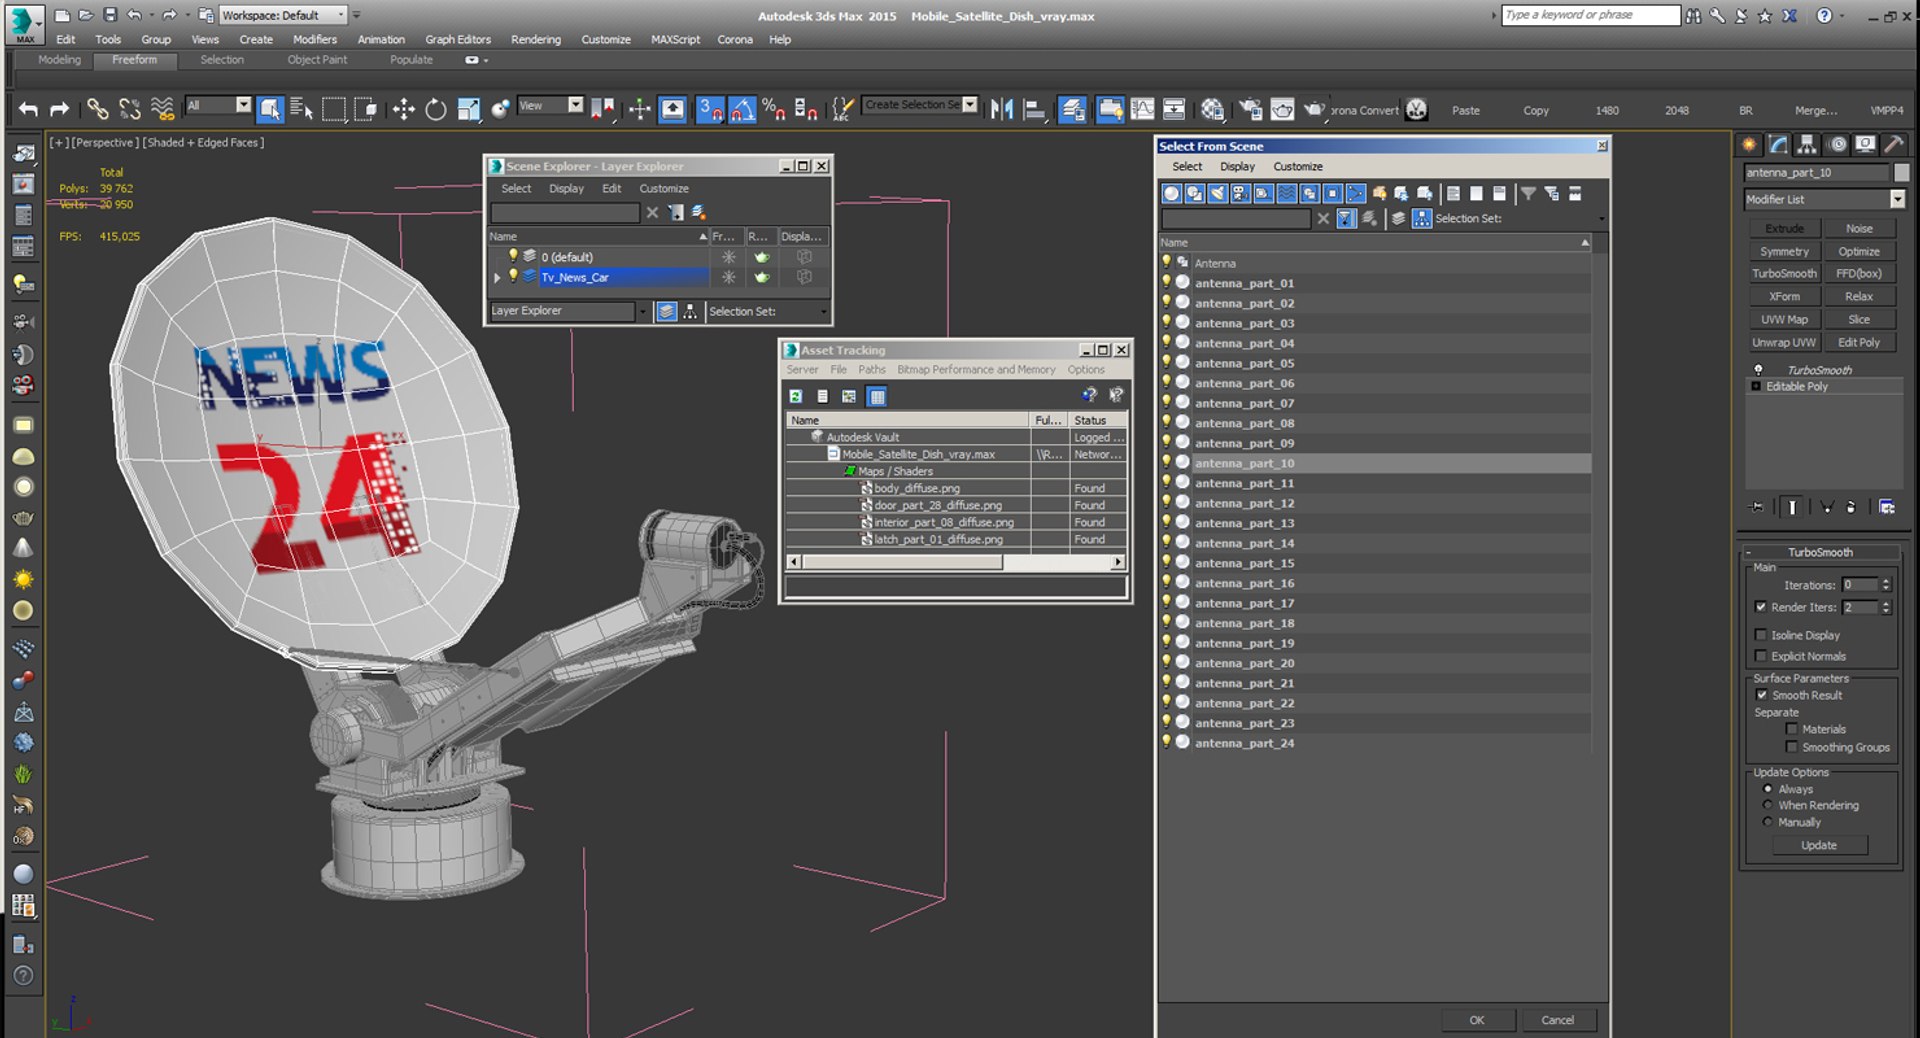Image resolution: width=1920 pixels, height=1038 pixels.
Task: Toggle Display Geometry filter in Select From Scene
Action: 1171,193
